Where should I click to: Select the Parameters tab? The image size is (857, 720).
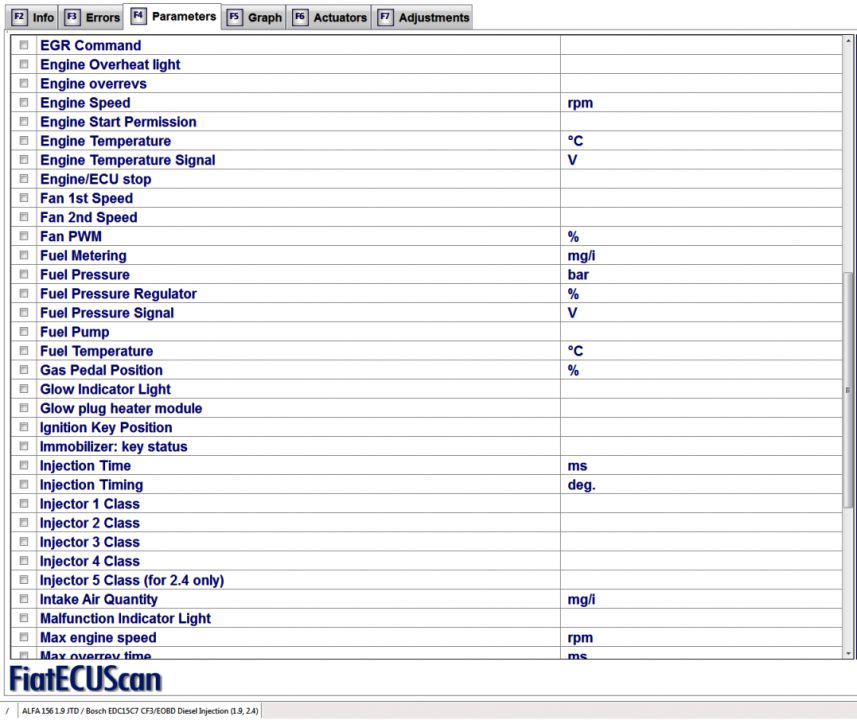[173, 16]
